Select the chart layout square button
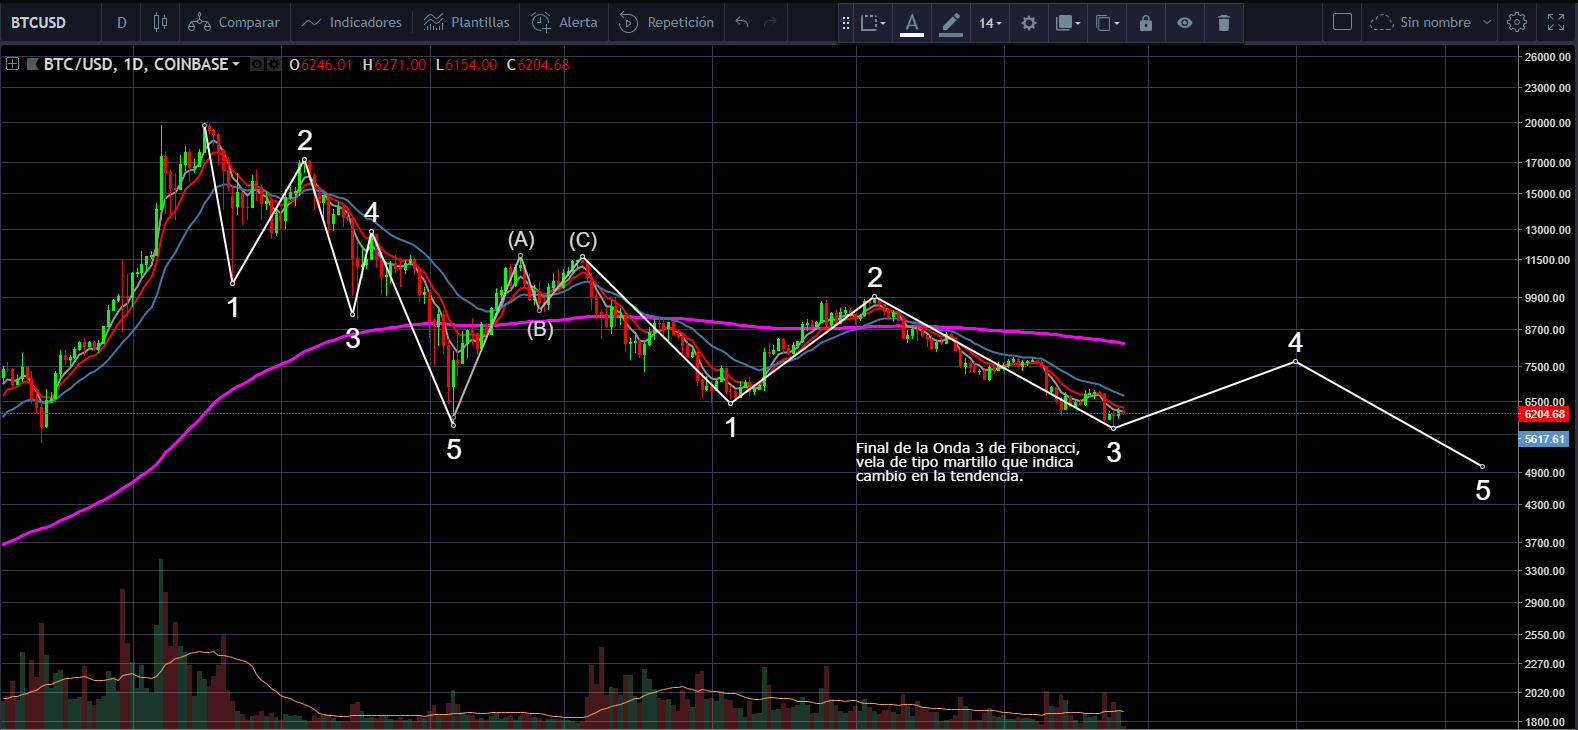Image resolution: width=1578 pixels, height=730 pixels. pyautogui.click(x=1343, y=22)
